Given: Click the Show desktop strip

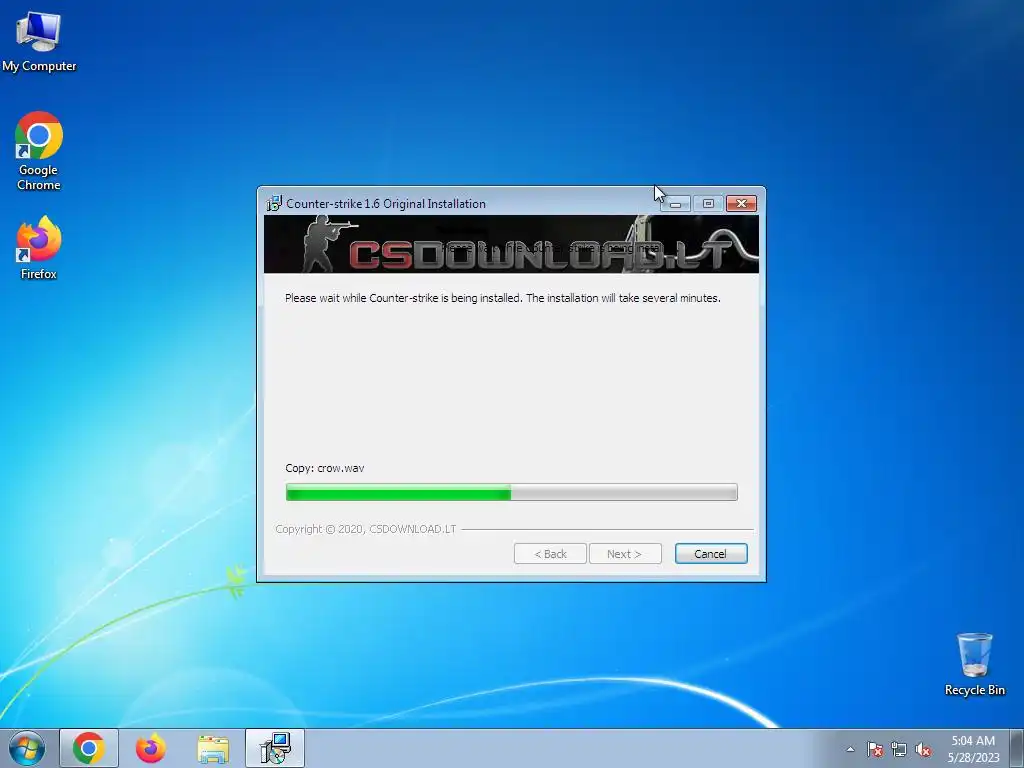Looking at the screenshot, I should click(1017, 748).
